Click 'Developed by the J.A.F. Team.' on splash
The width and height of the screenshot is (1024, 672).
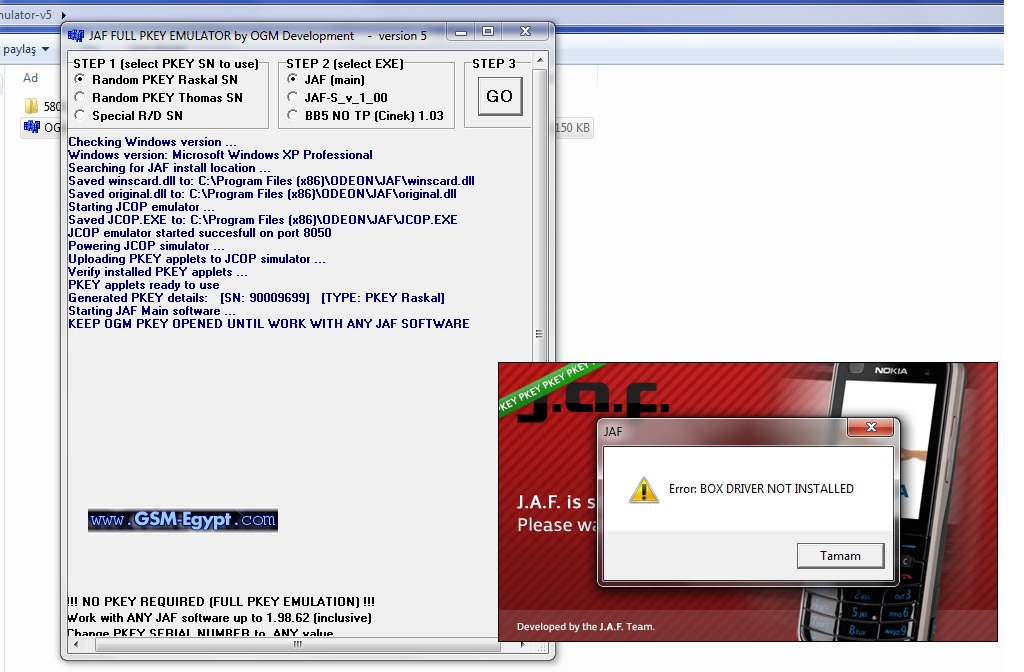tap(586, 627)
